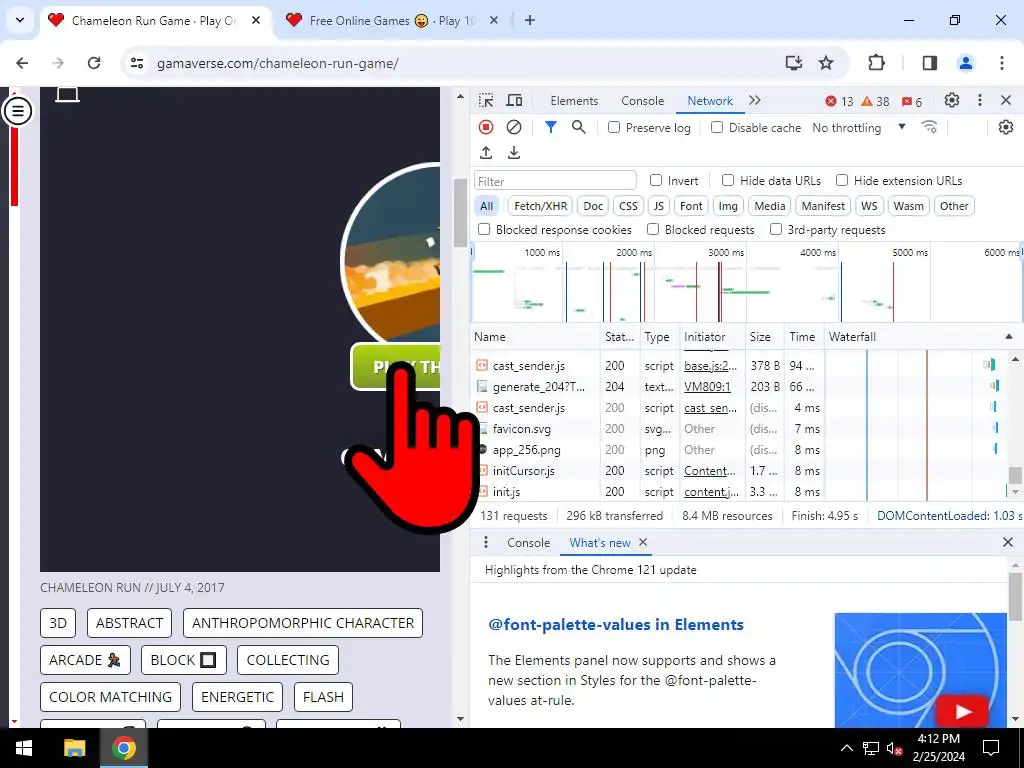Viewport: 1024px width, 768px height.
Task: Open File Explorer from taskbar
Action: tap(74, 748)
